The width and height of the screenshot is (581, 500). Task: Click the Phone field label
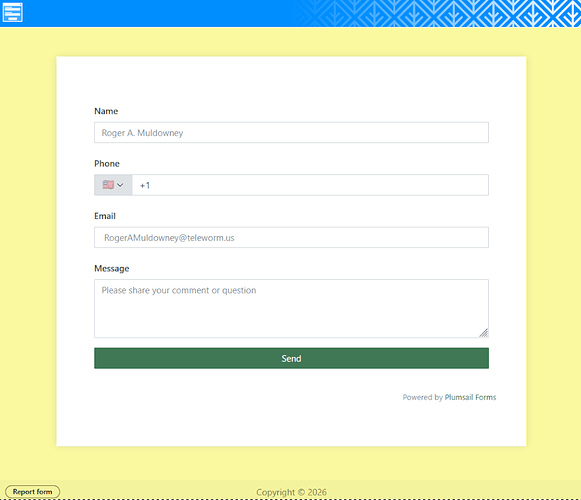coord(107,164)
